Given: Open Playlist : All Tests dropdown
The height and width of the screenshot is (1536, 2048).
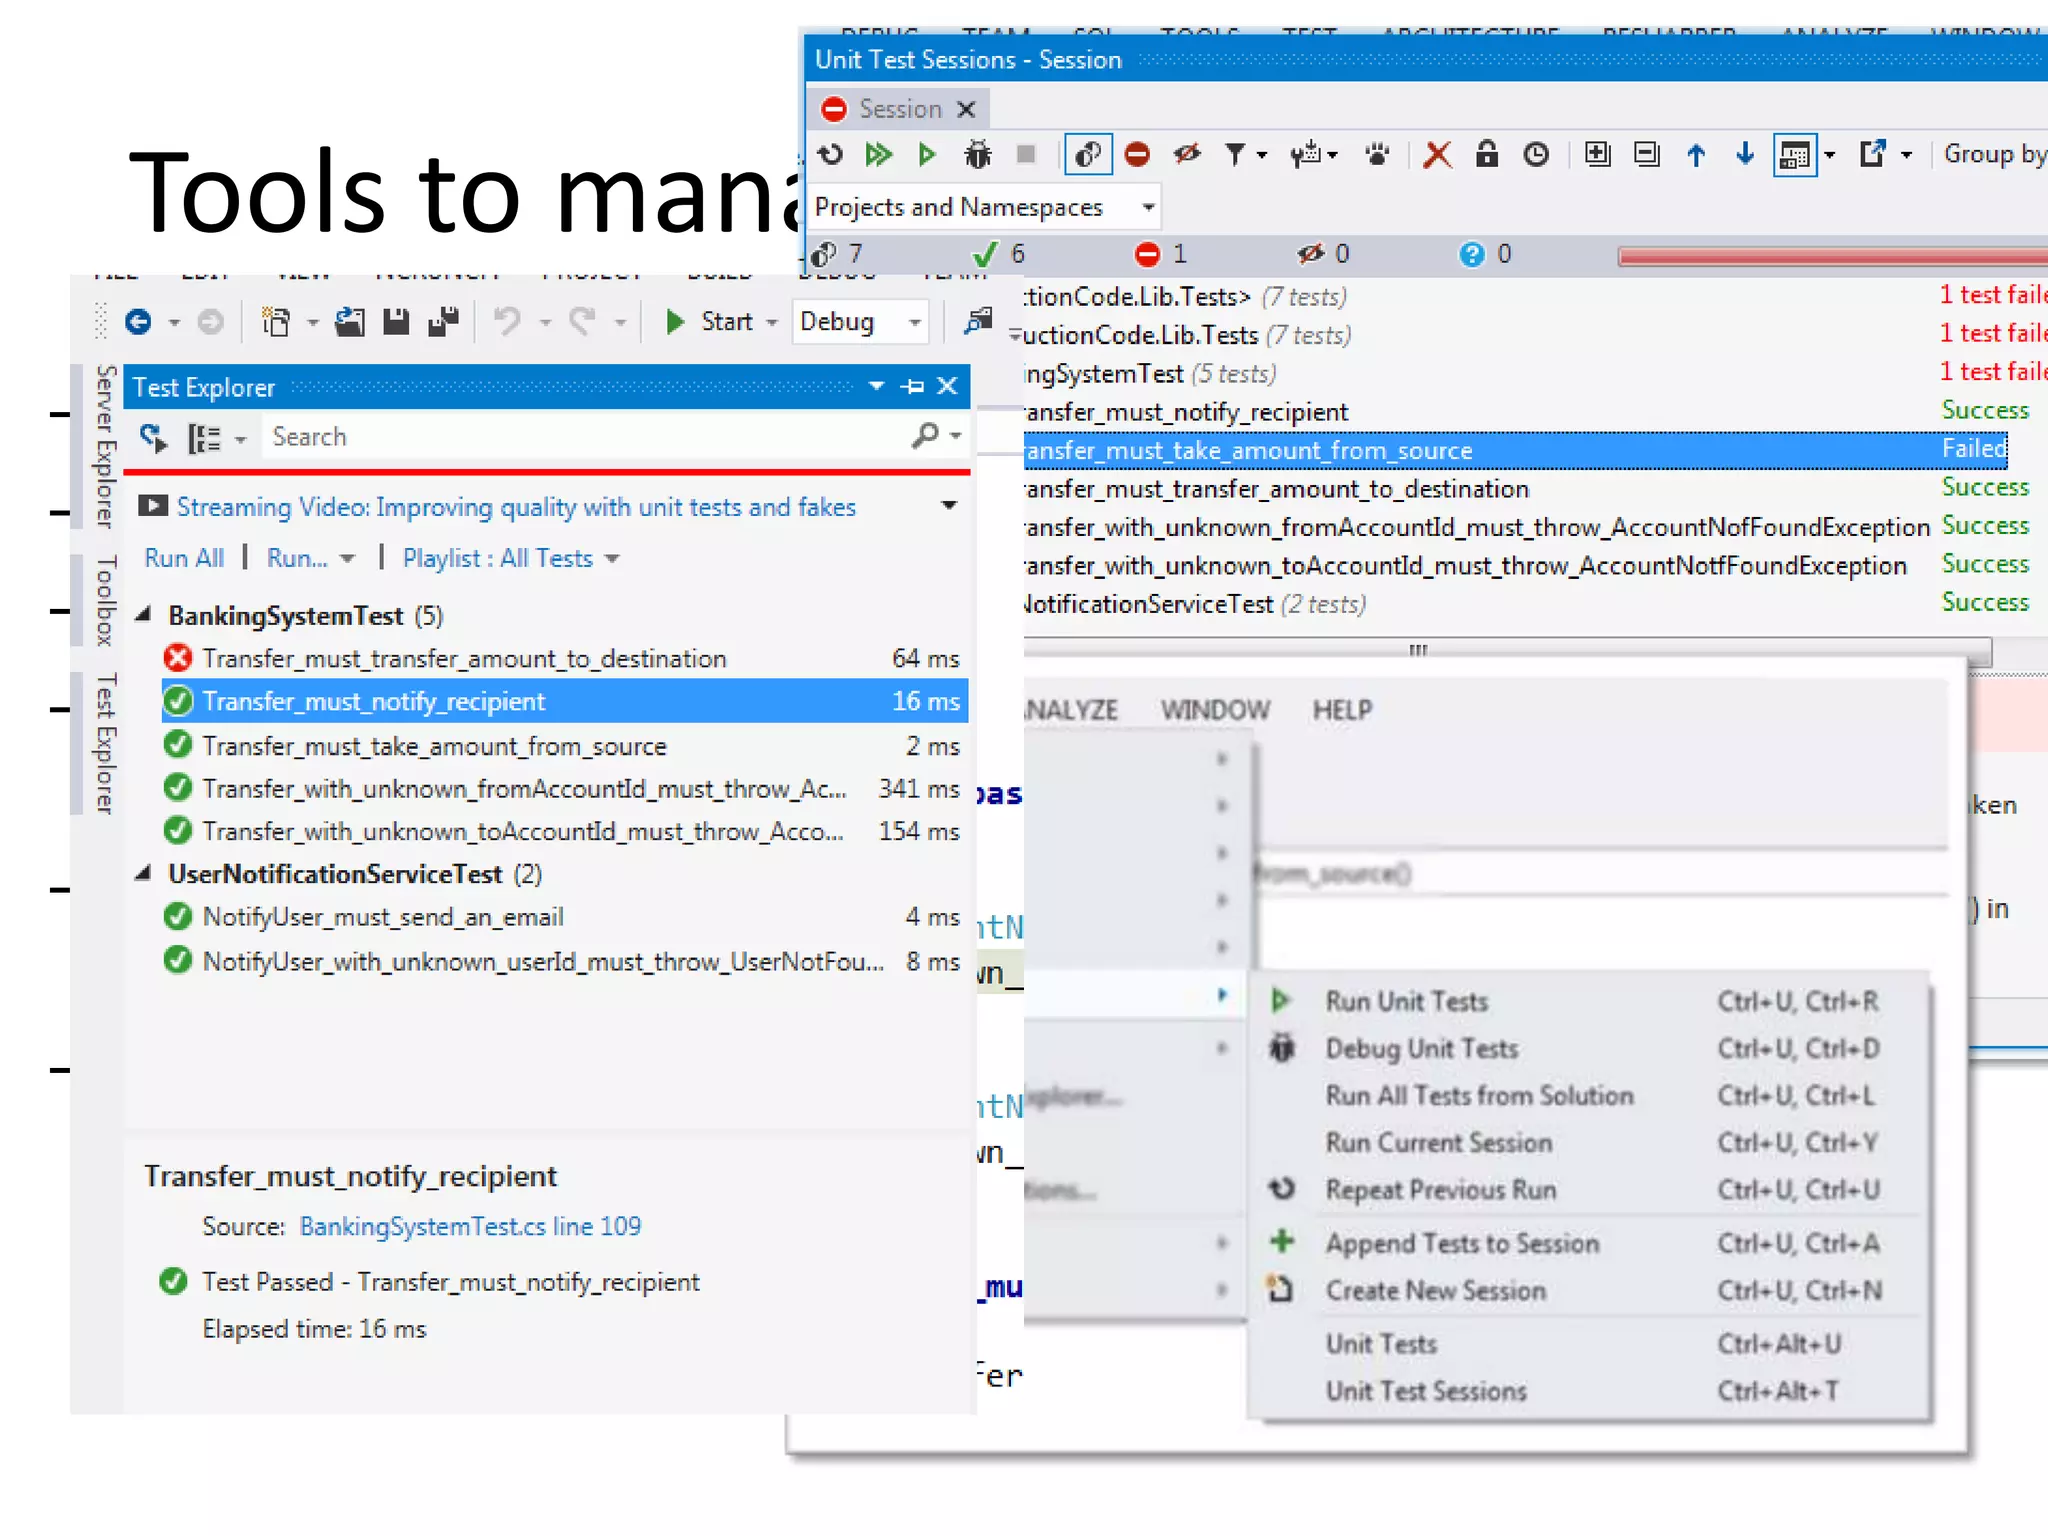Looking at the screenshot, I should click(510, 558).
